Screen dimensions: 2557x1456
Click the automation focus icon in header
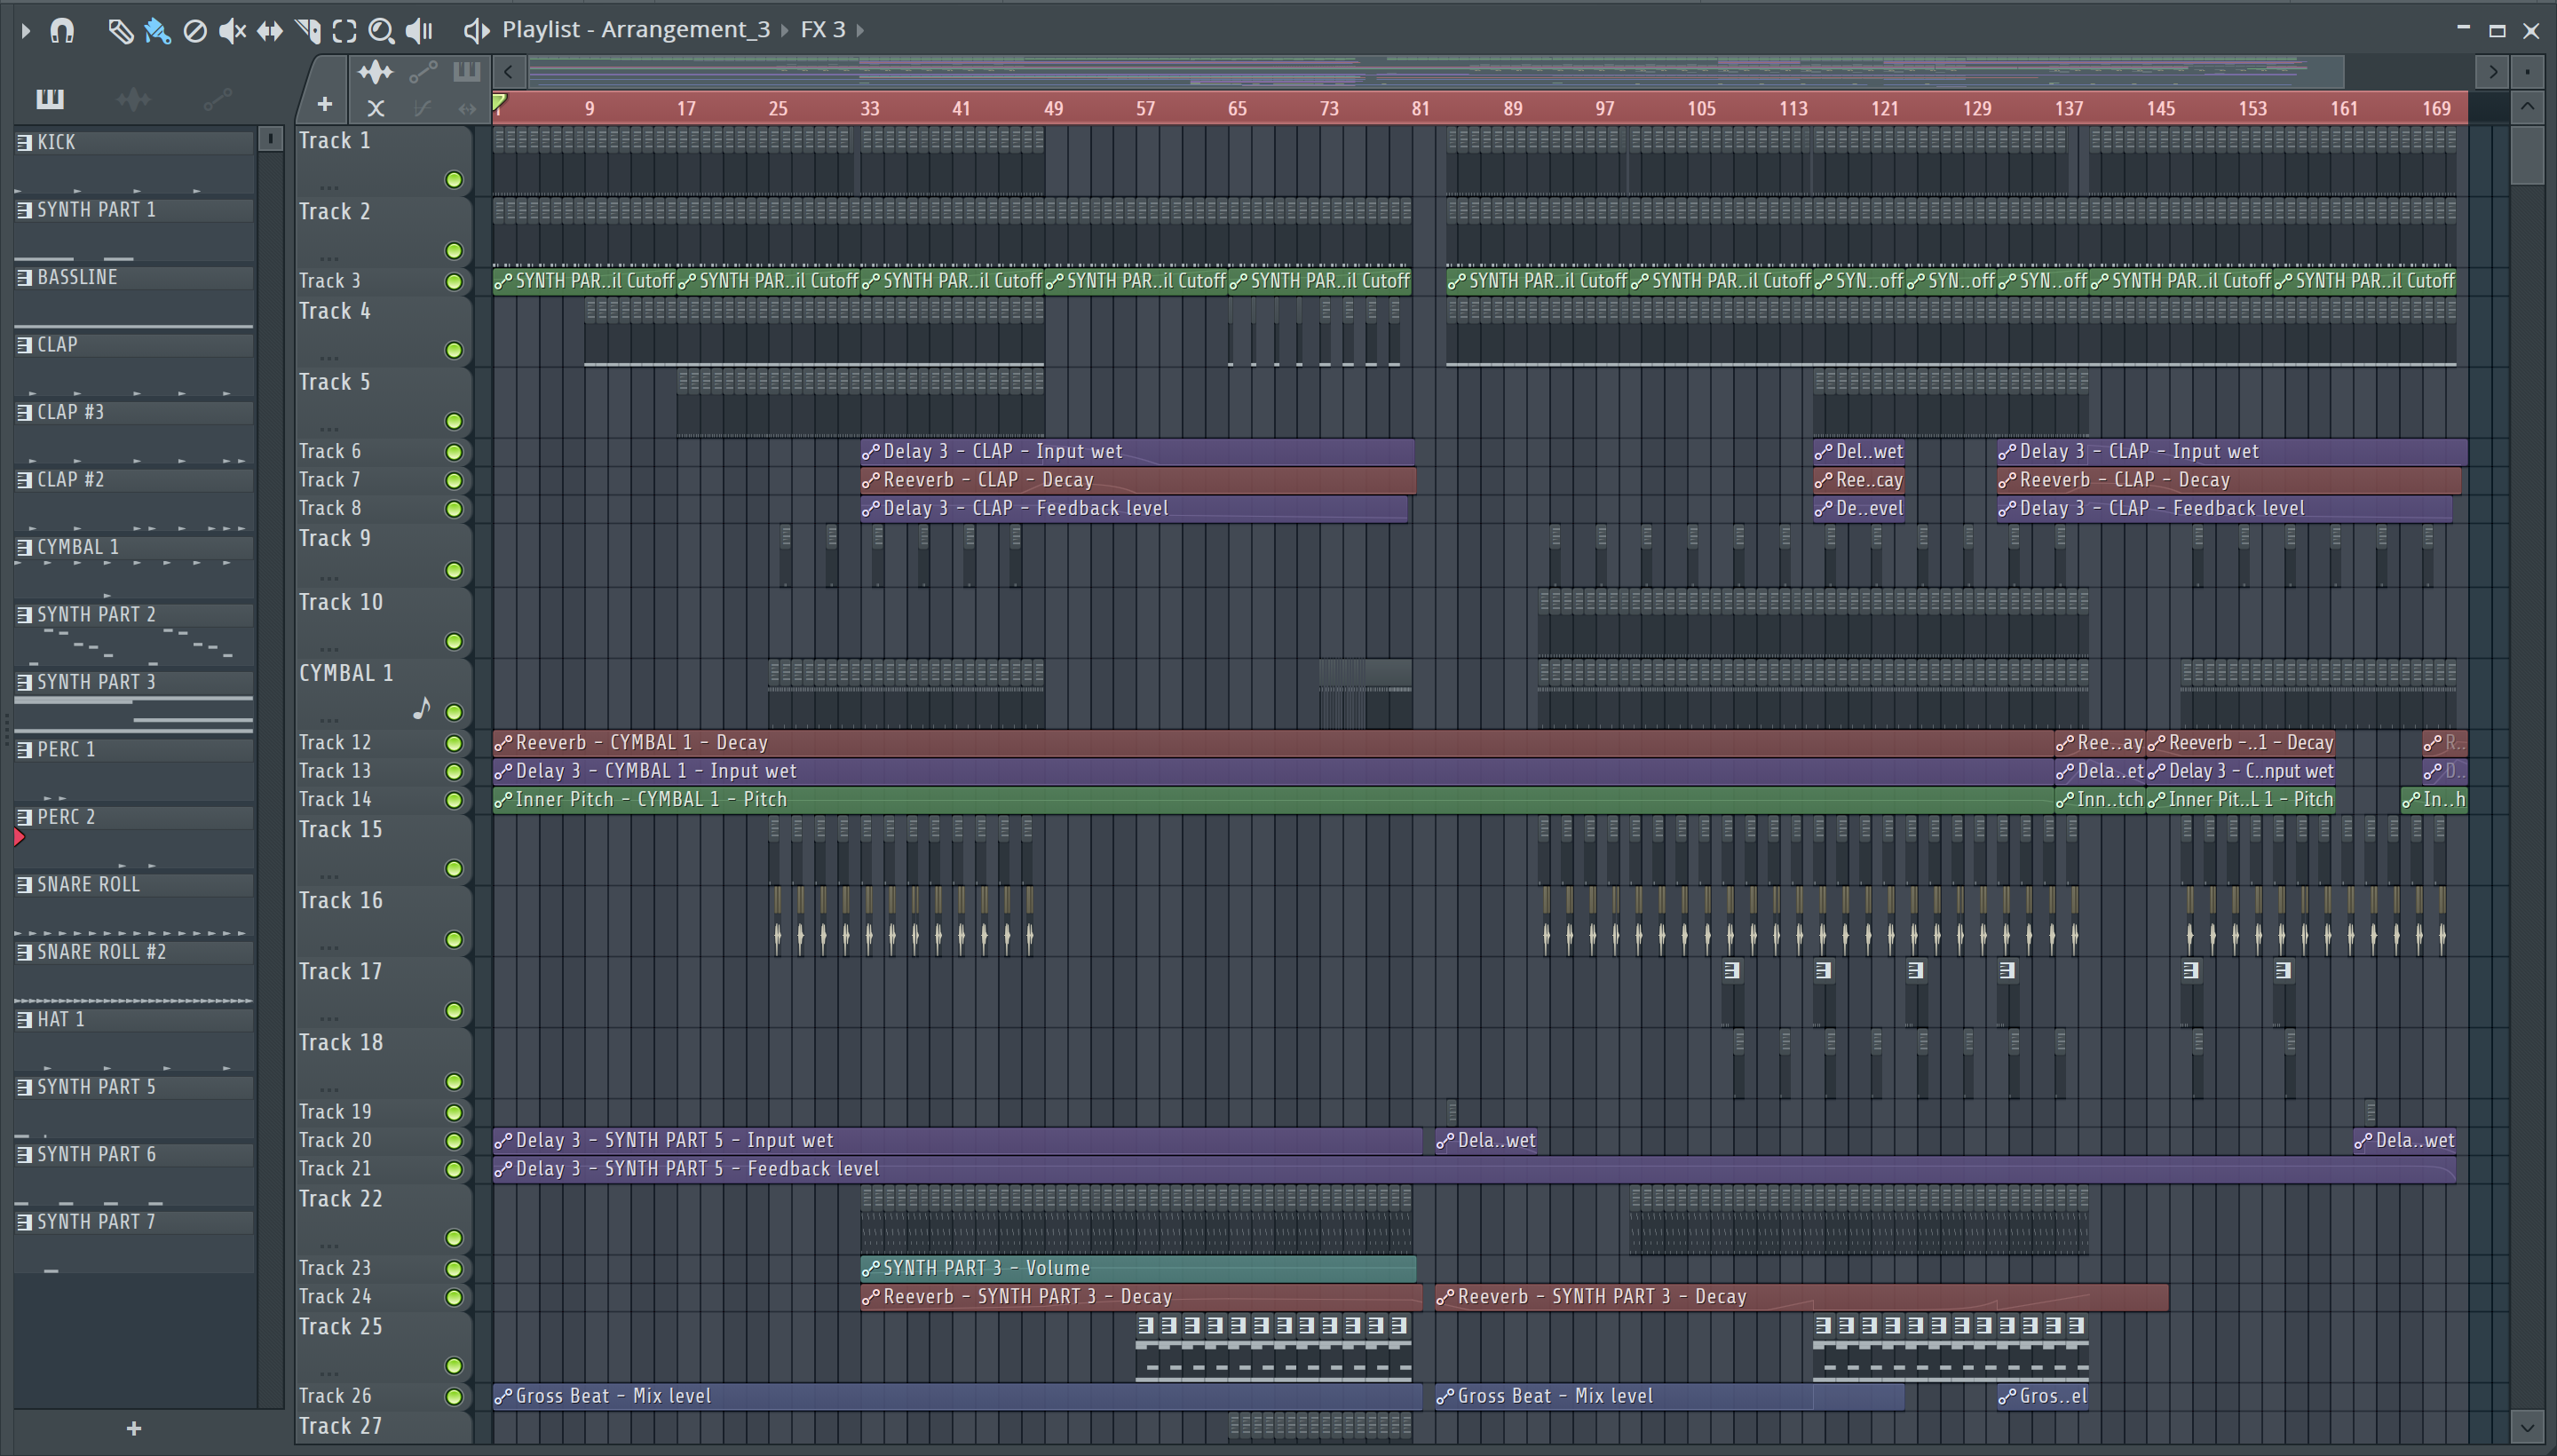[x=423, y=71]
